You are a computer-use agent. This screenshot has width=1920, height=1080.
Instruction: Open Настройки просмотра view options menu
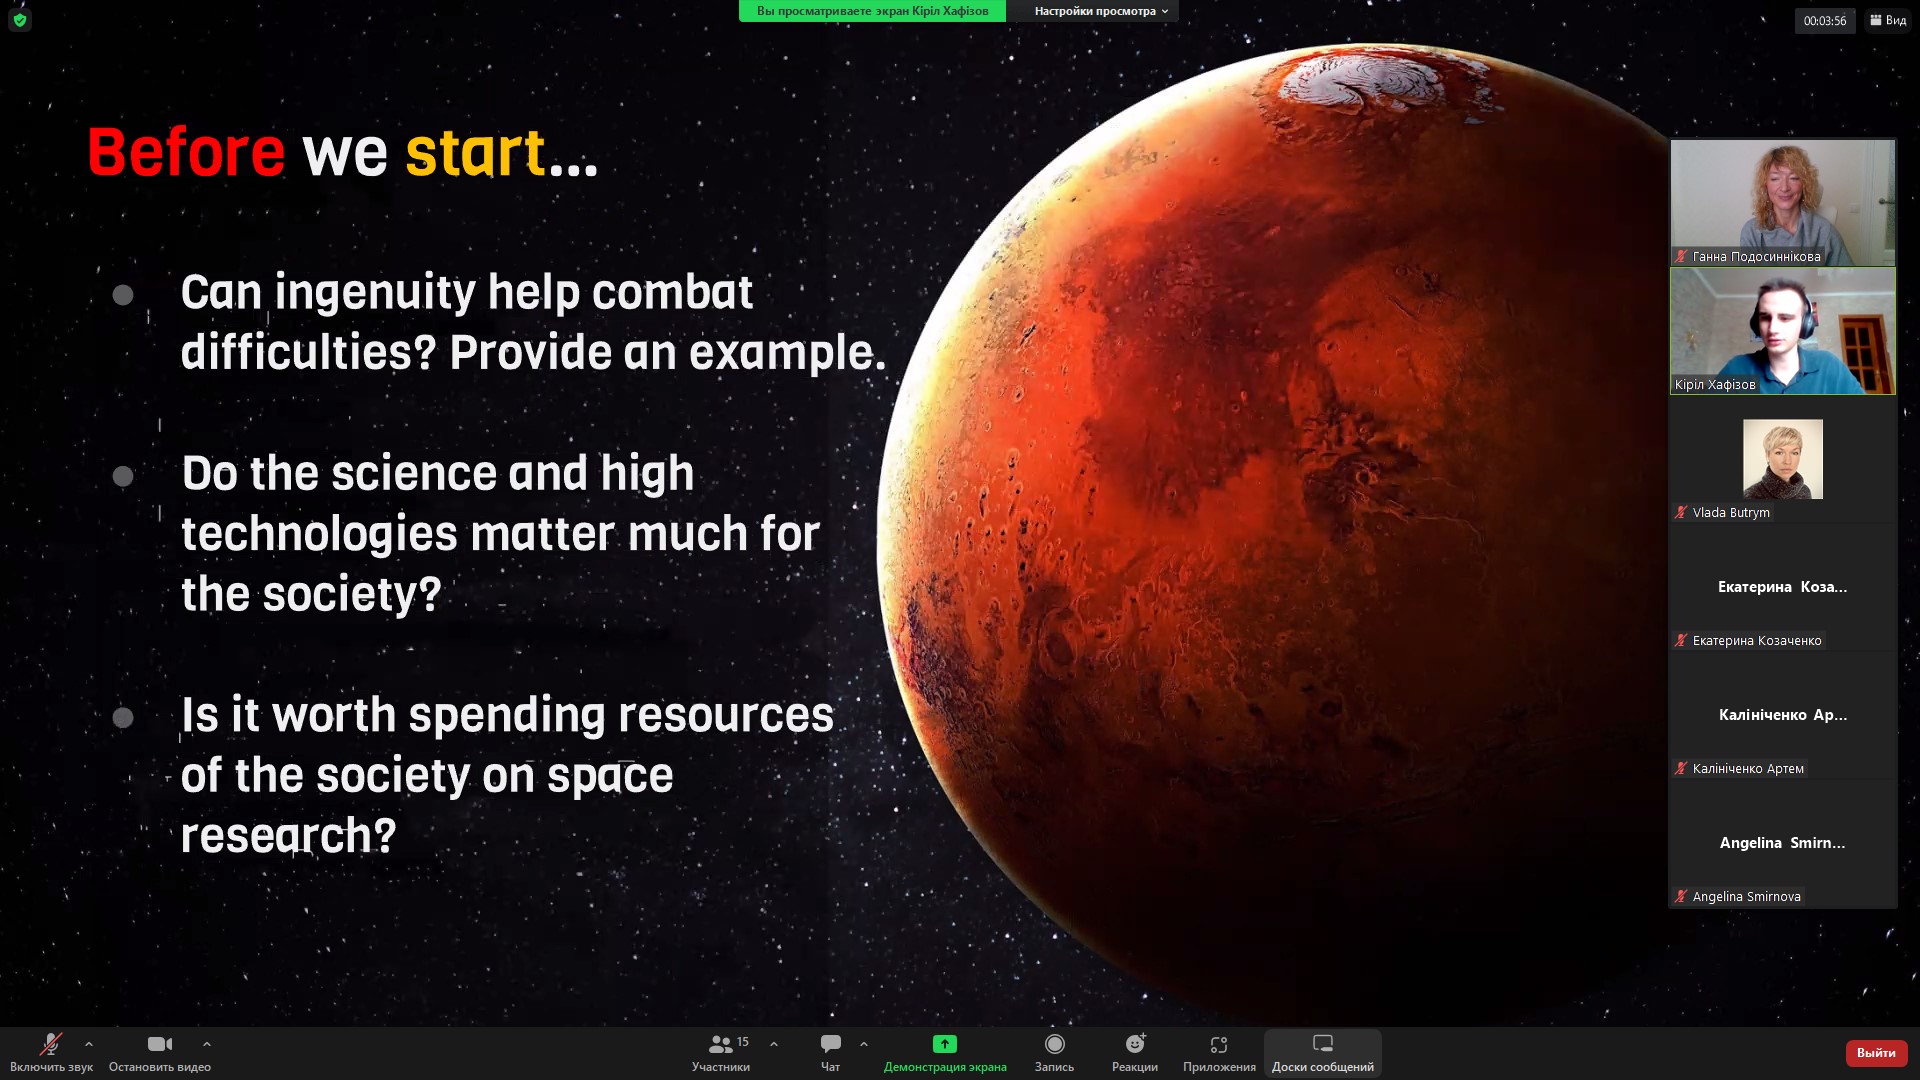click(1100, 11)
